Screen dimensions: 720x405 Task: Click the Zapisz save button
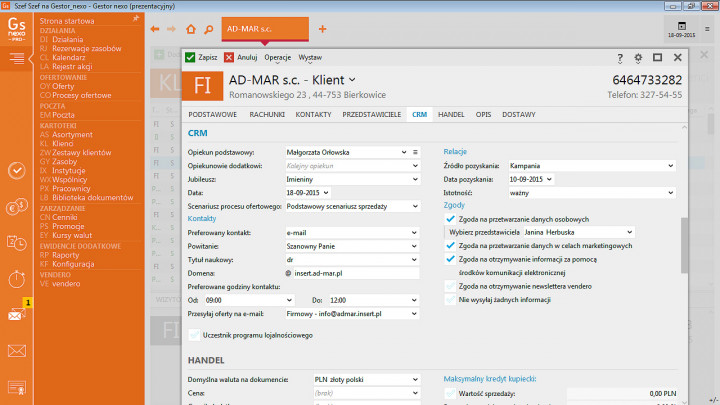click(x=201, y=58)
